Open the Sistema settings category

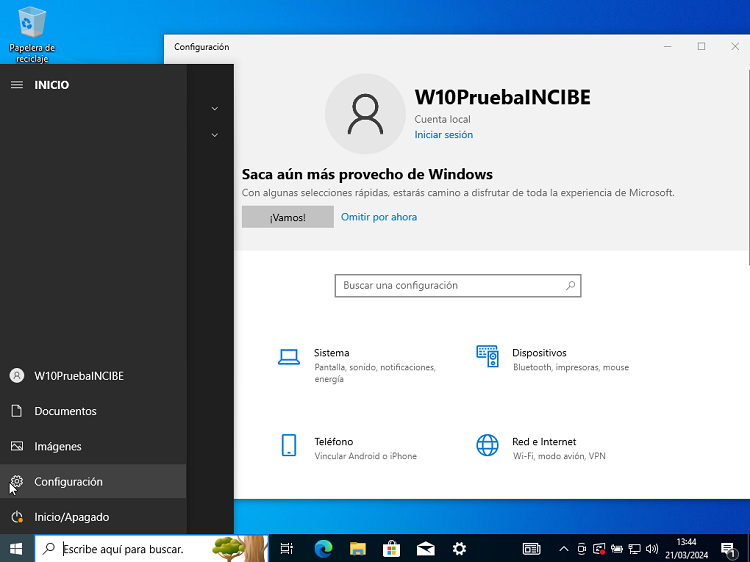tap(331, 353)
